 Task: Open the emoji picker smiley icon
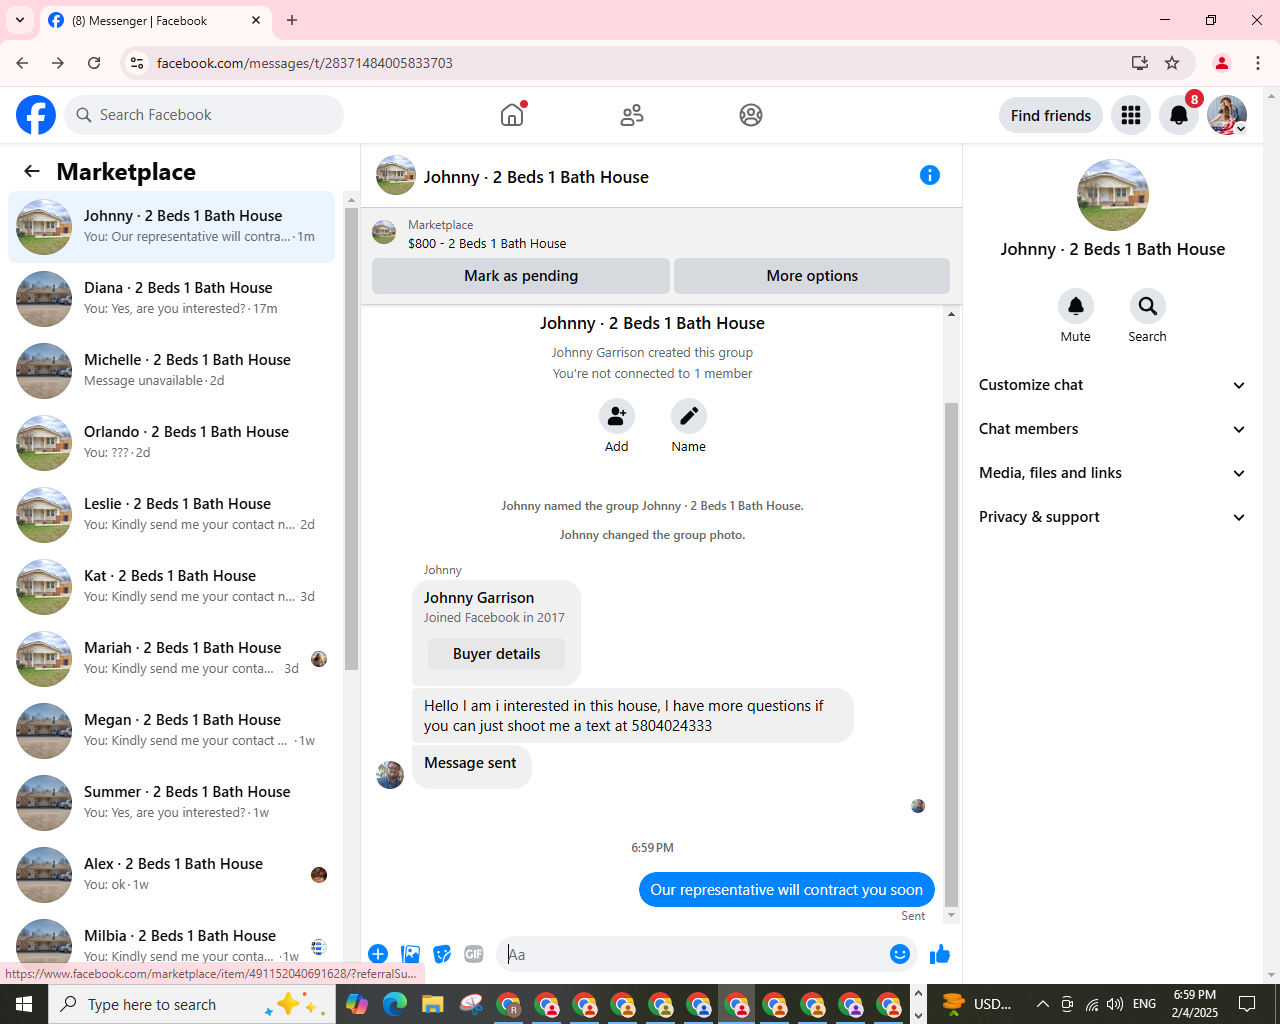pyautogui.click(x=899, y=954)
